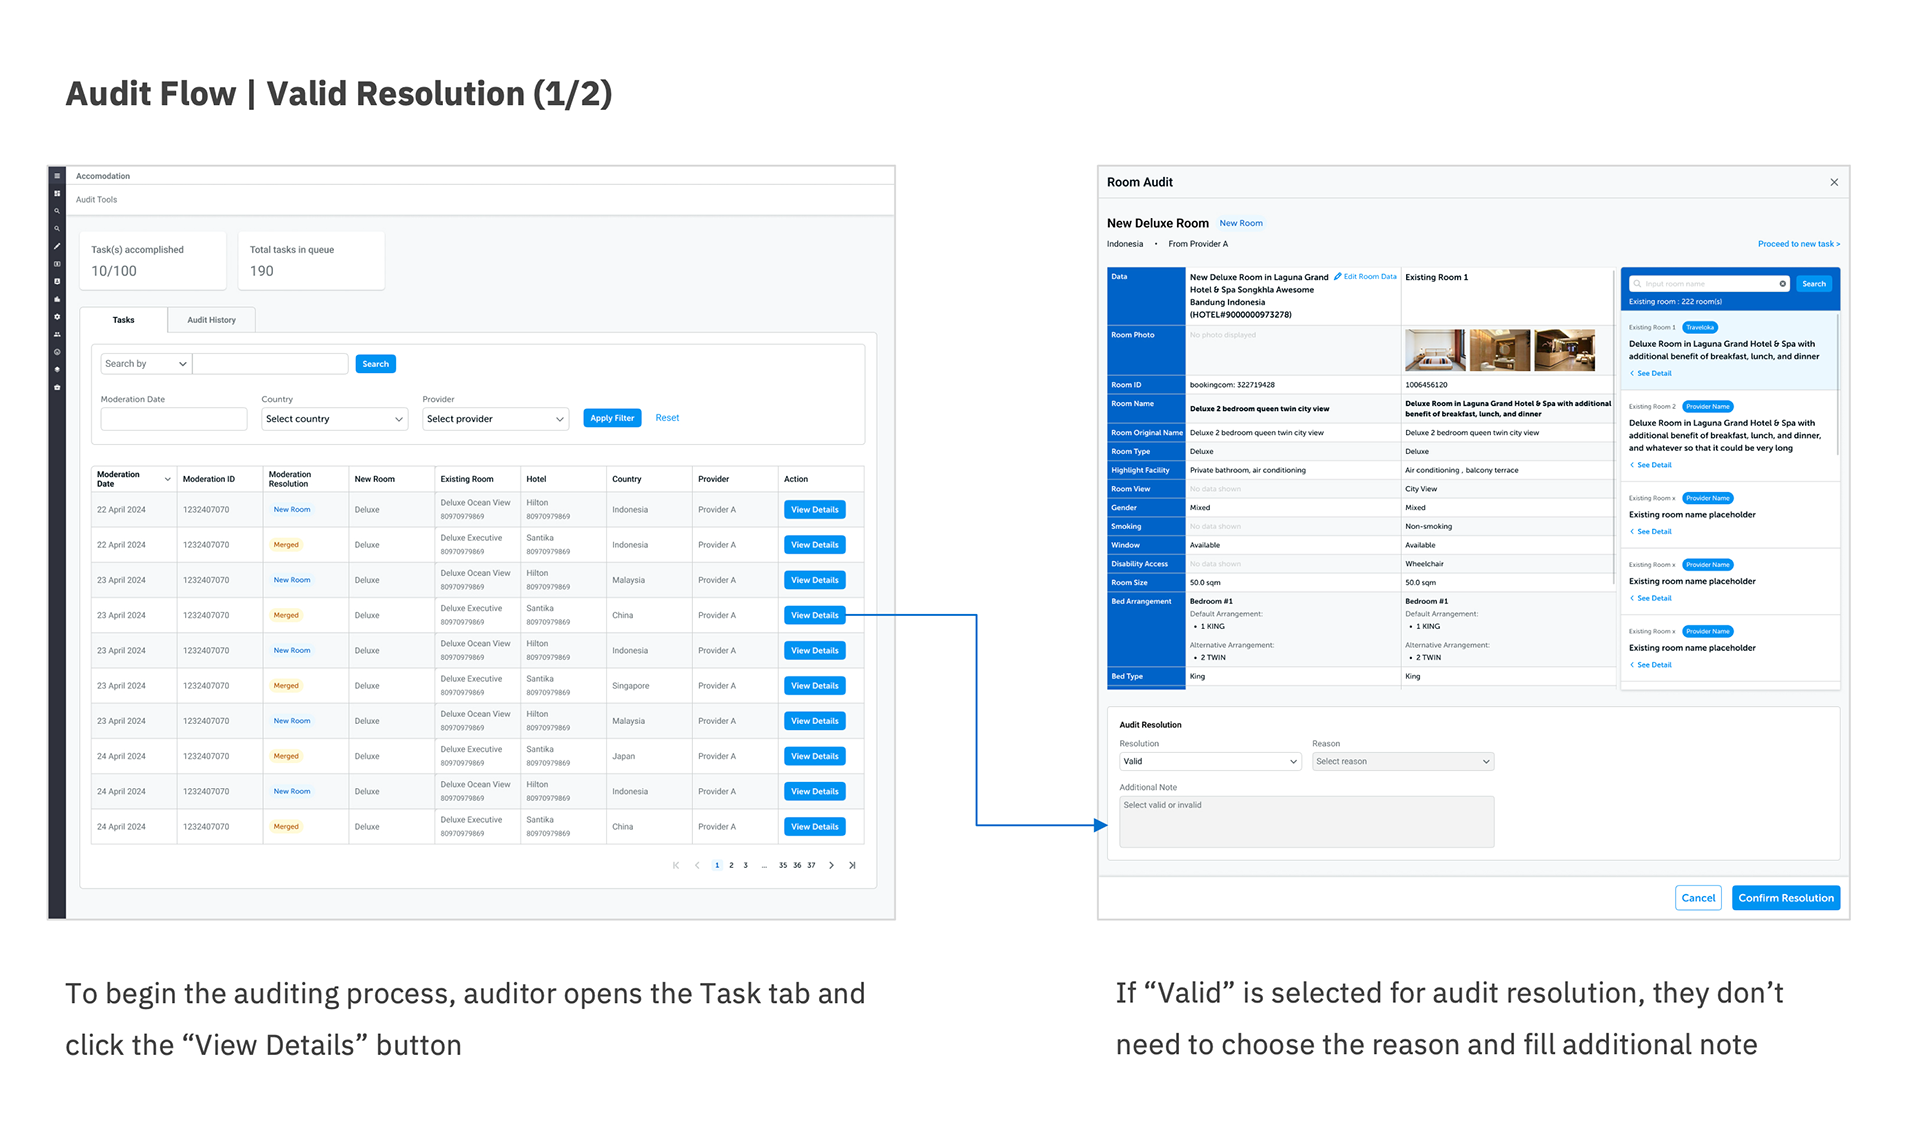Open the Resolution dropdown set to Valid
This screenshot has width=1920, height=1144.
pyautogui.click(x=1209, y=762)
